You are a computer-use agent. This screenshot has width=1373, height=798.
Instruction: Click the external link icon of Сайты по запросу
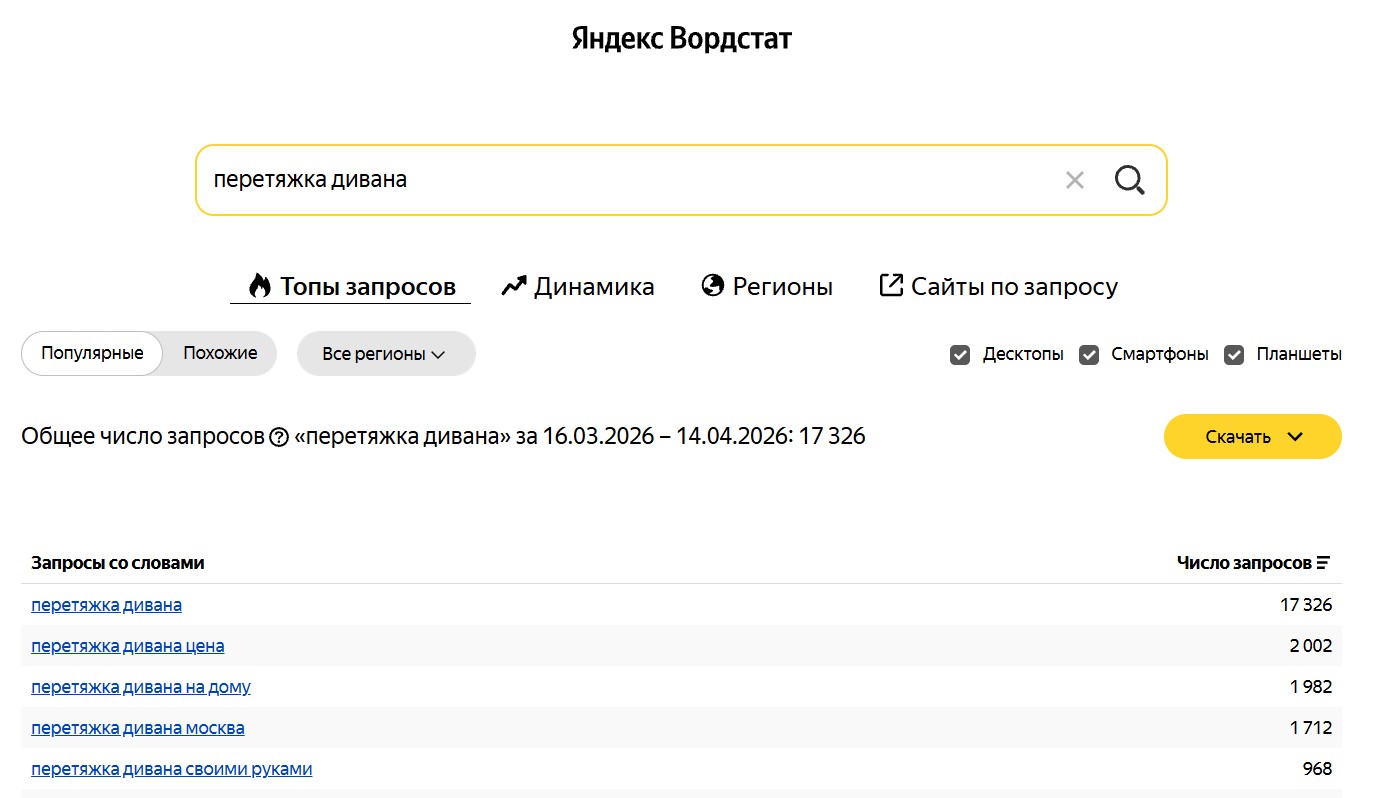point(890,286)
